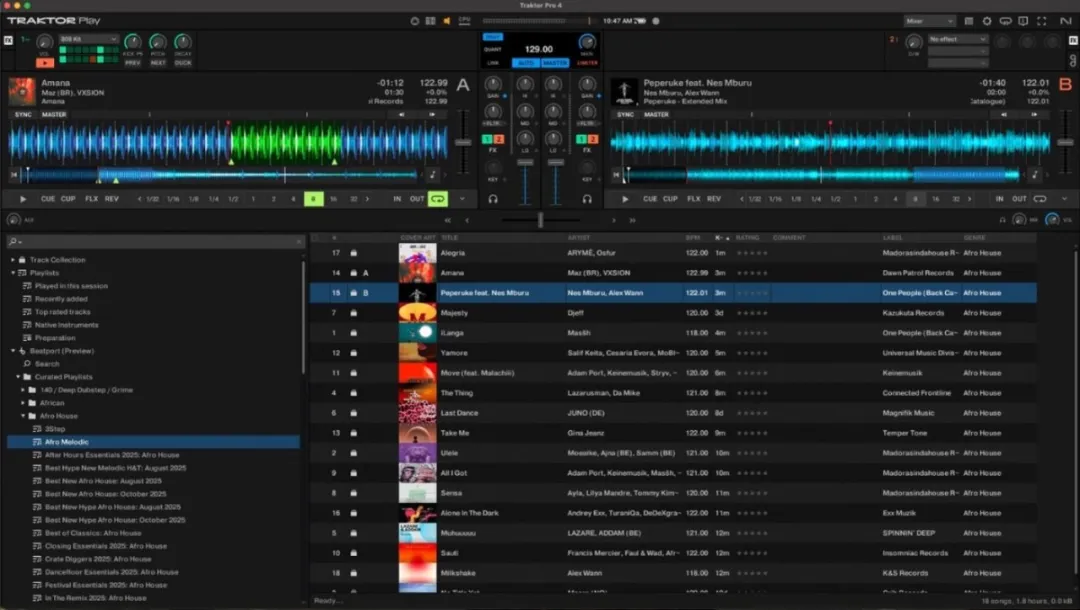
Task: Click CUP button on Deck B
Action: pyautogui.click(x=670, y=199)
